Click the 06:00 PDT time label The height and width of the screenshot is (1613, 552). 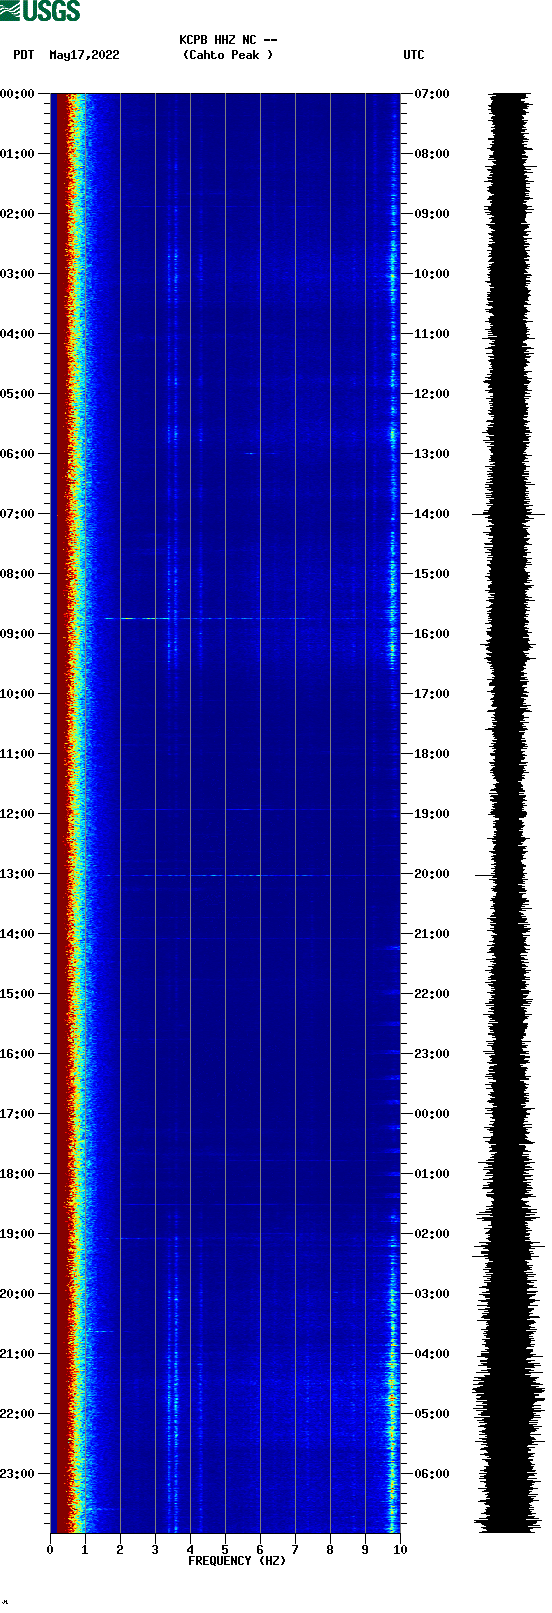coord(18,454)
